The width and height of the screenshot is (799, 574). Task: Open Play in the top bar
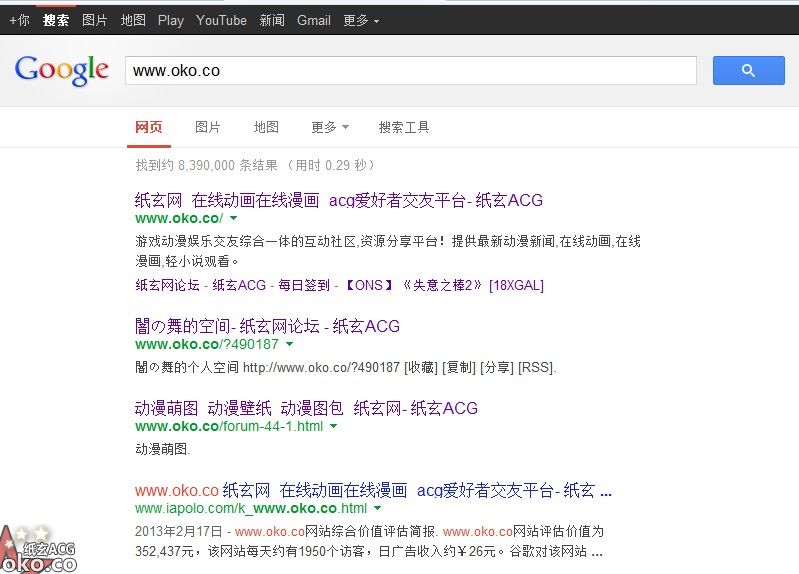point(171,20)
